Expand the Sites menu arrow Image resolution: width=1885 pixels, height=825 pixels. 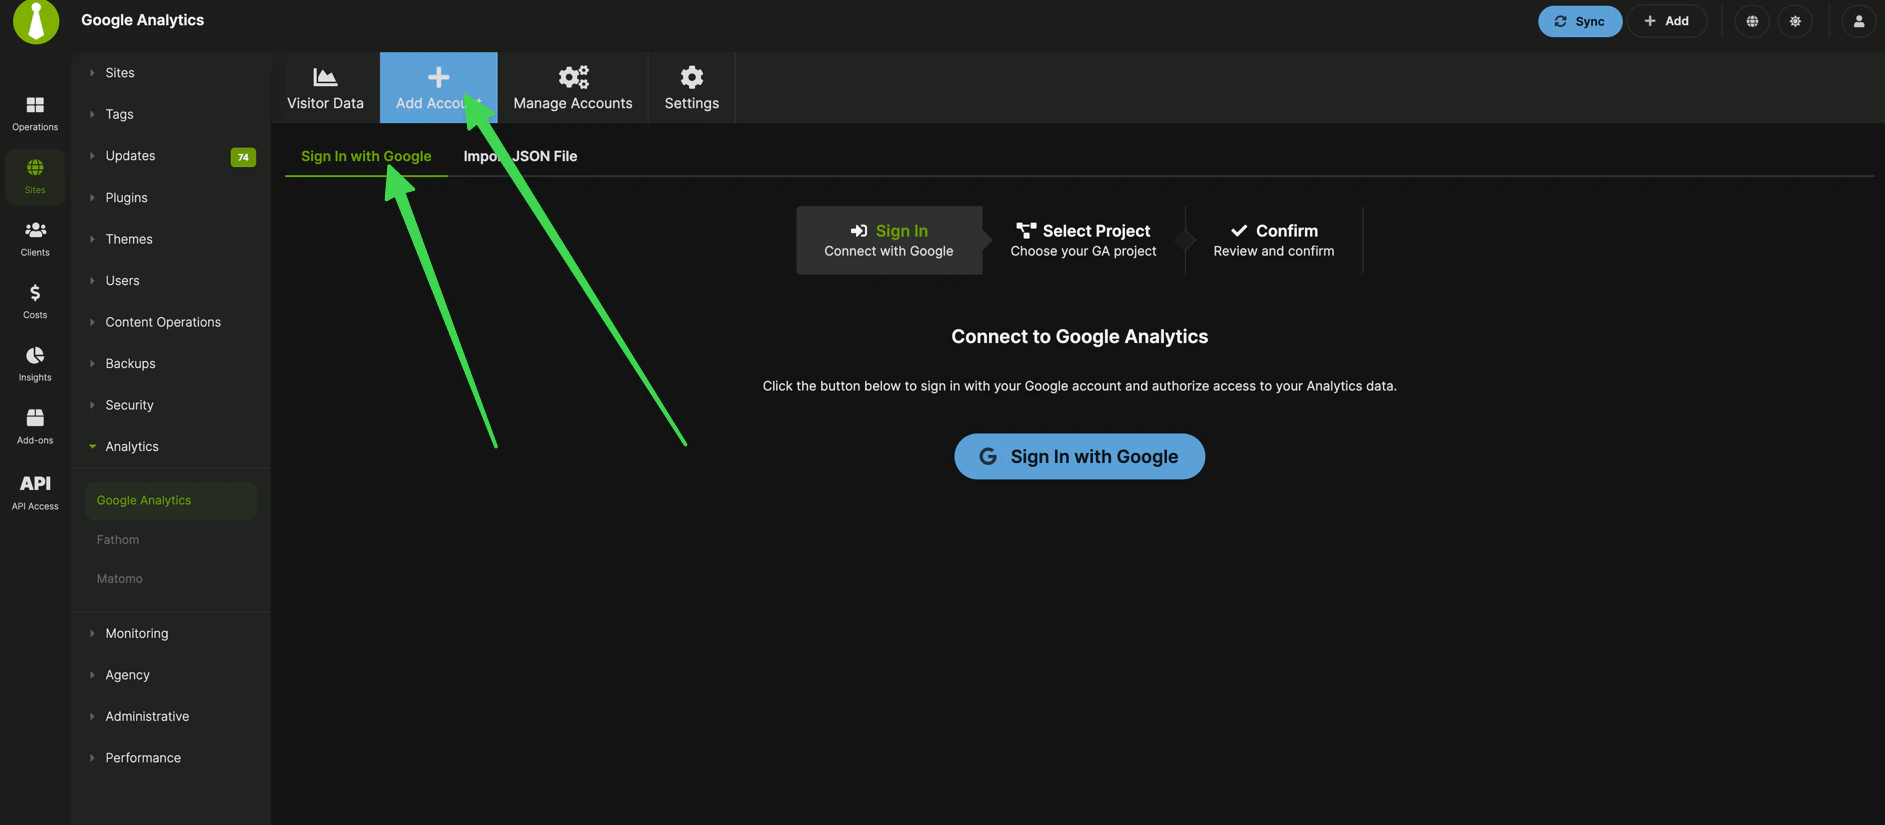92,73
